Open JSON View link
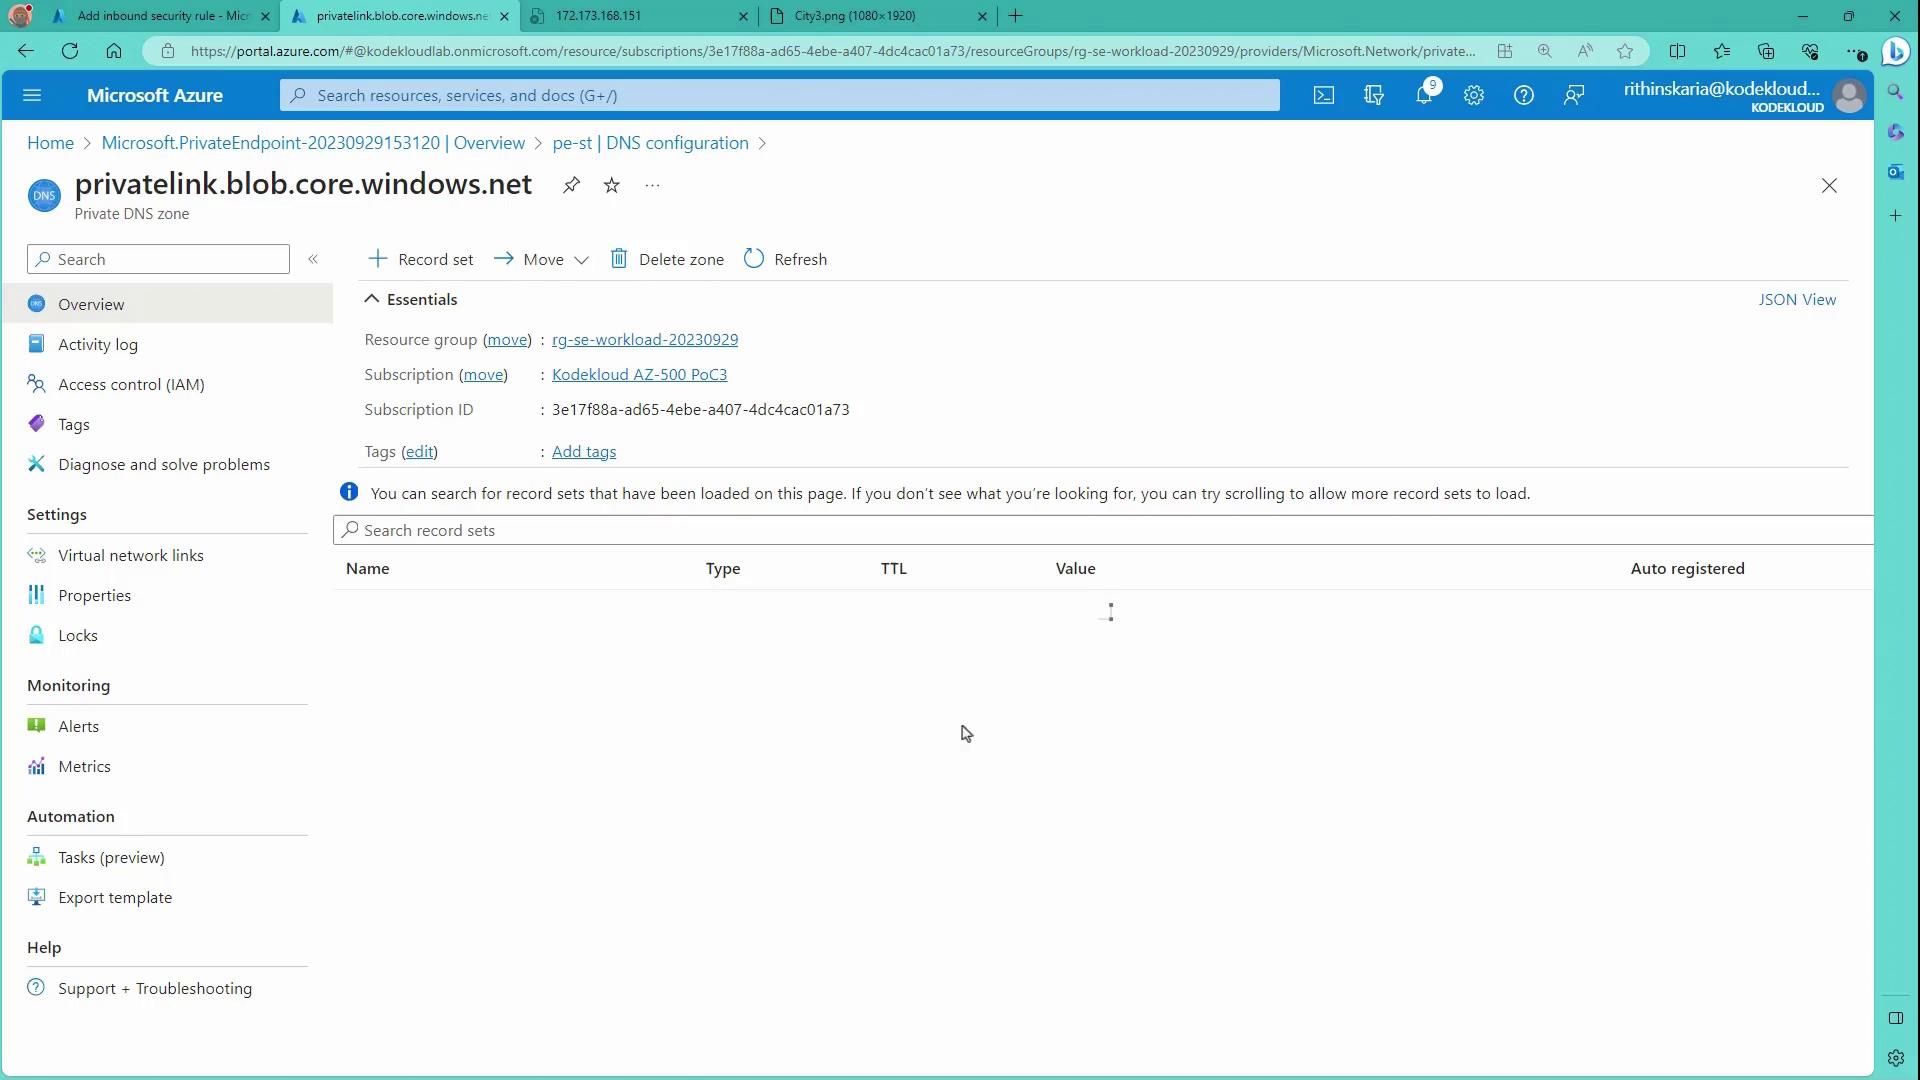 1796,299
